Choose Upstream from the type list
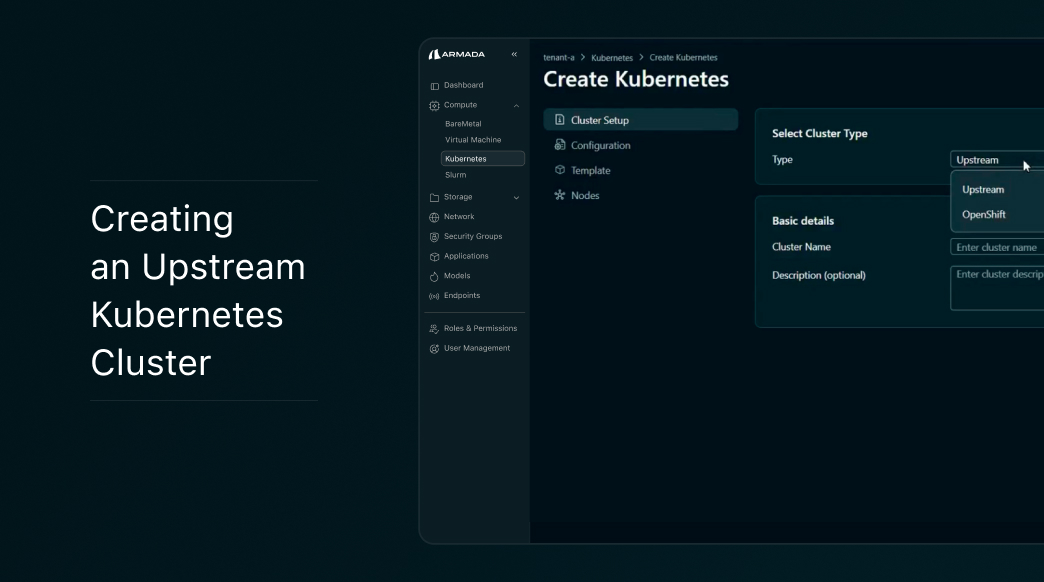Viewport: 1044px width, 582px height. click(983, 190)
